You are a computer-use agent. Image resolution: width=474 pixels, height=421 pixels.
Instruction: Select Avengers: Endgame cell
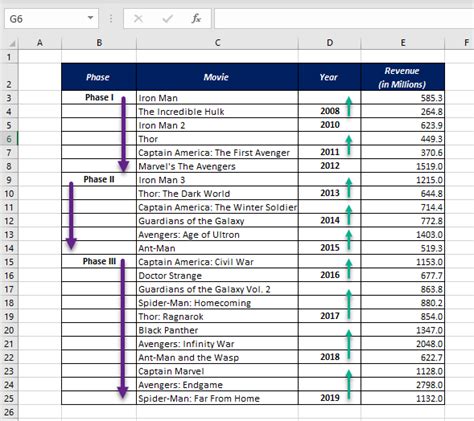coord(217,385)
